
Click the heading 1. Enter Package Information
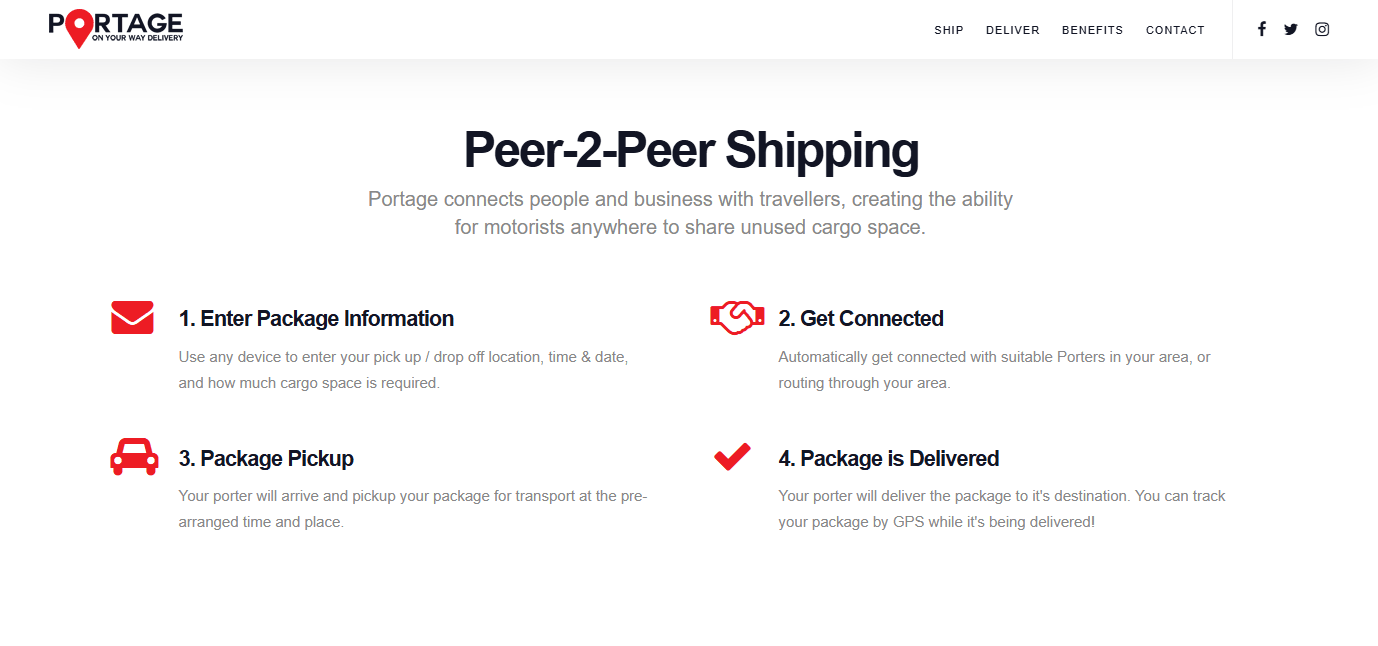316,318
